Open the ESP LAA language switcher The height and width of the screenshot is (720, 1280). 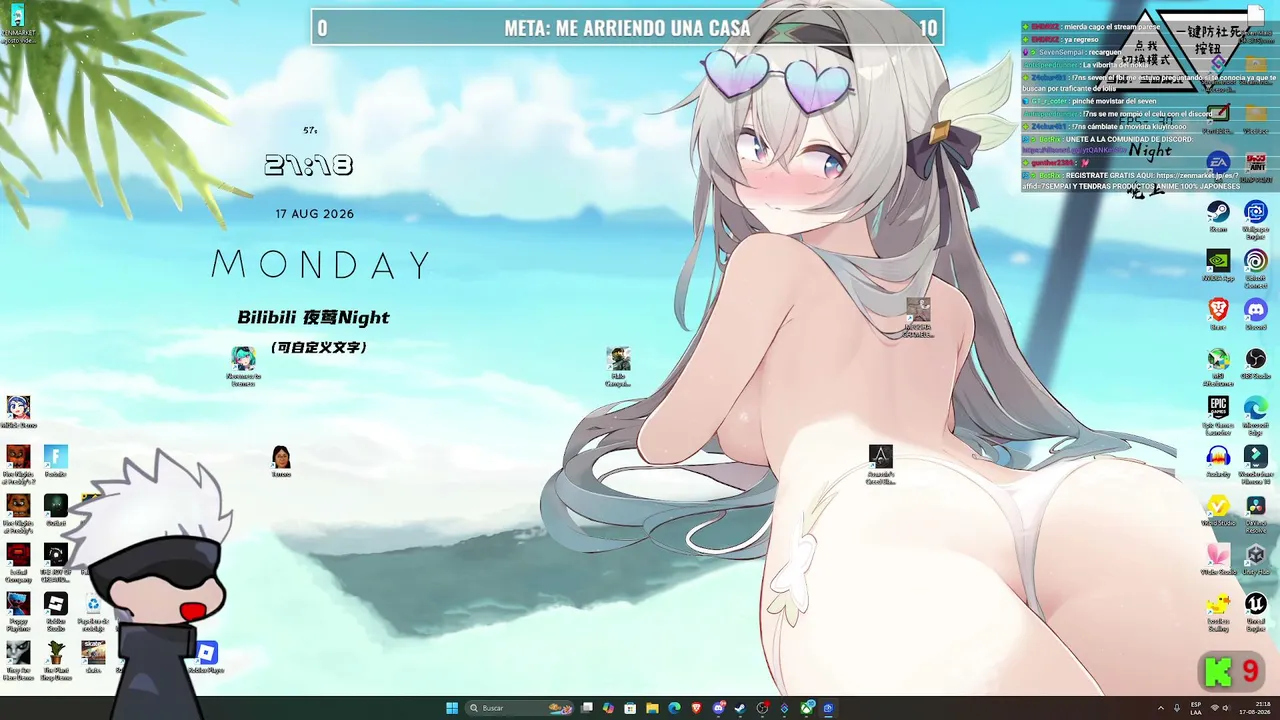[x=1195, y=708]
